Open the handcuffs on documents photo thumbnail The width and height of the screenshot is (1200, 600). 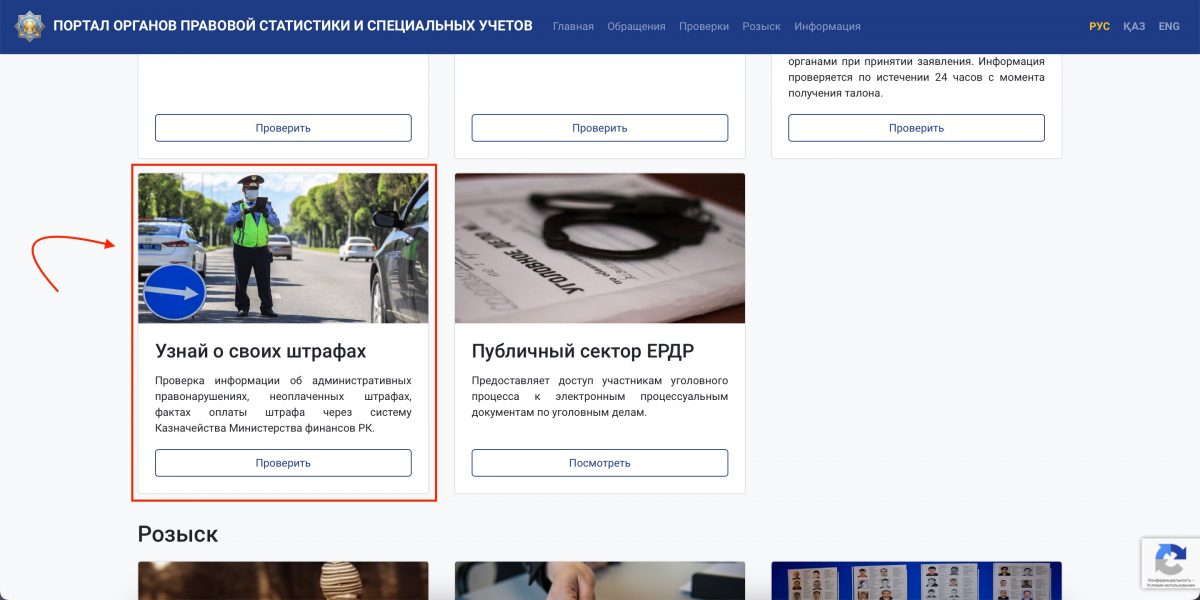(x=600, y=248)
